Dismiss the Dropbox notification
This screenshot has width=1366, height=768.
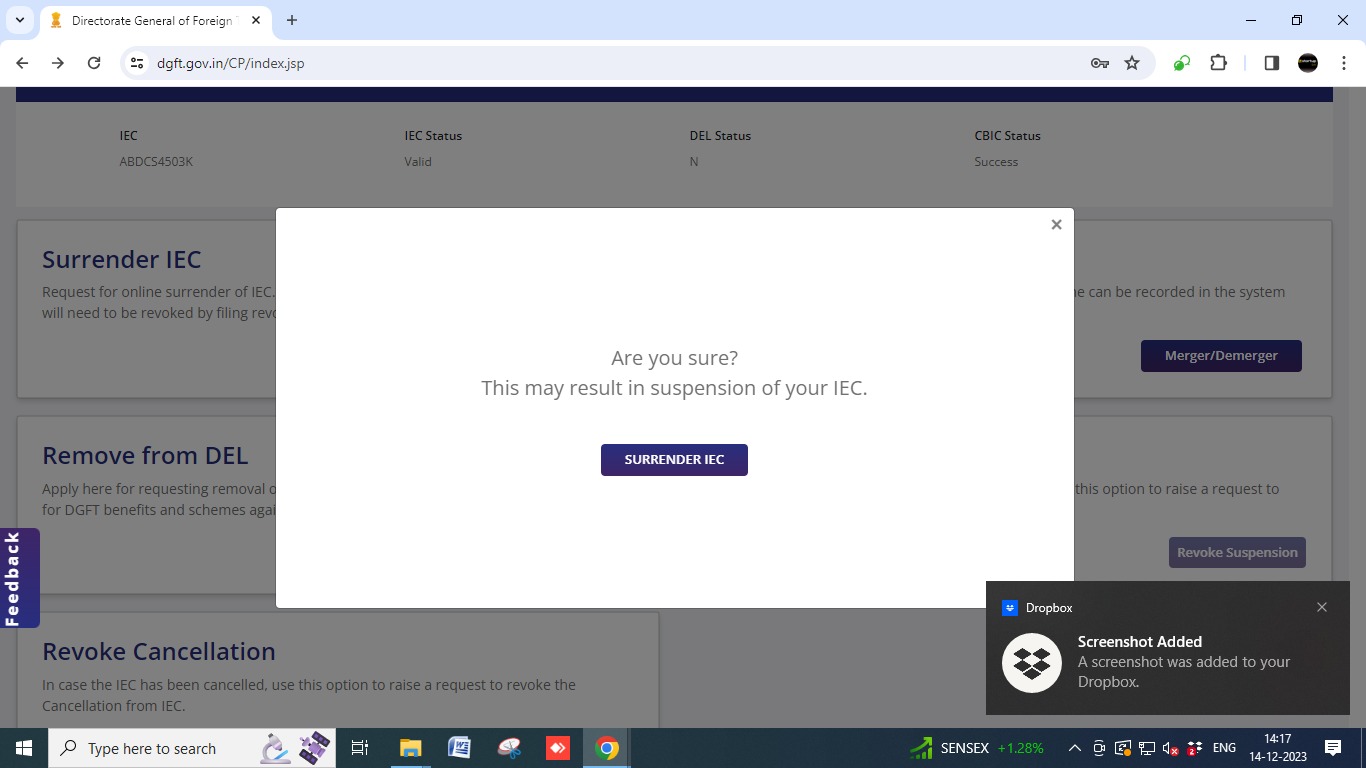[x=1322, y=607]
